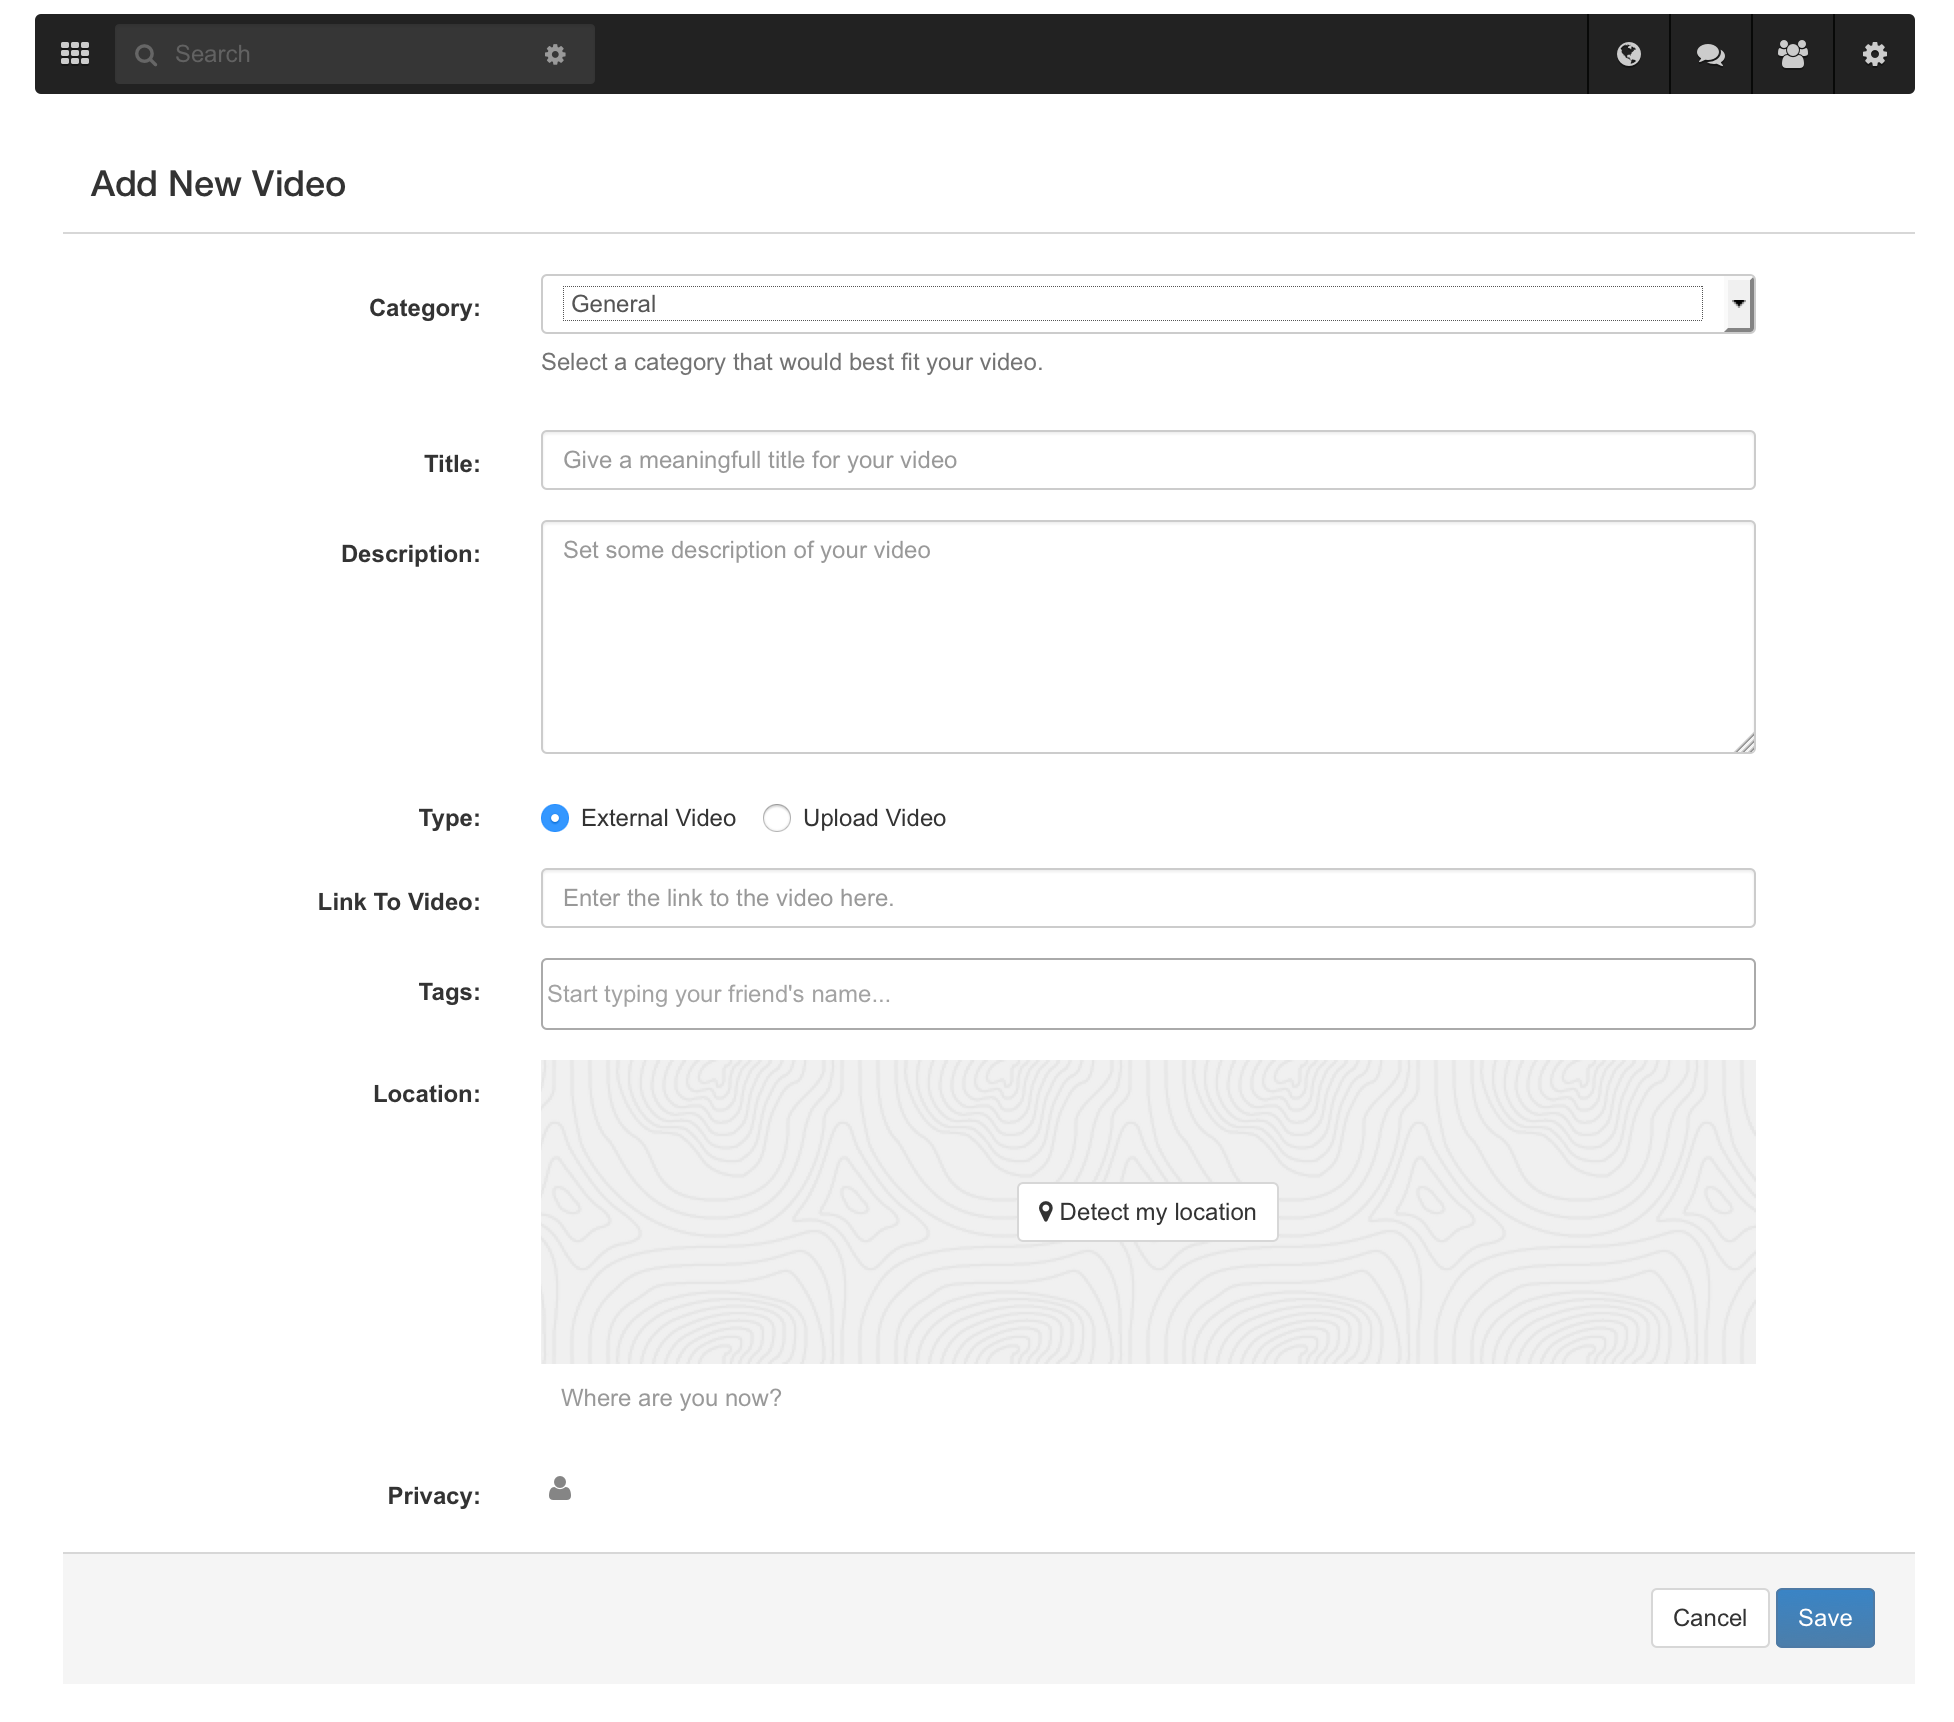1954x1722 pixels.
Task: Click the Detect my location button
Action: click(x=1147, y=1212)
